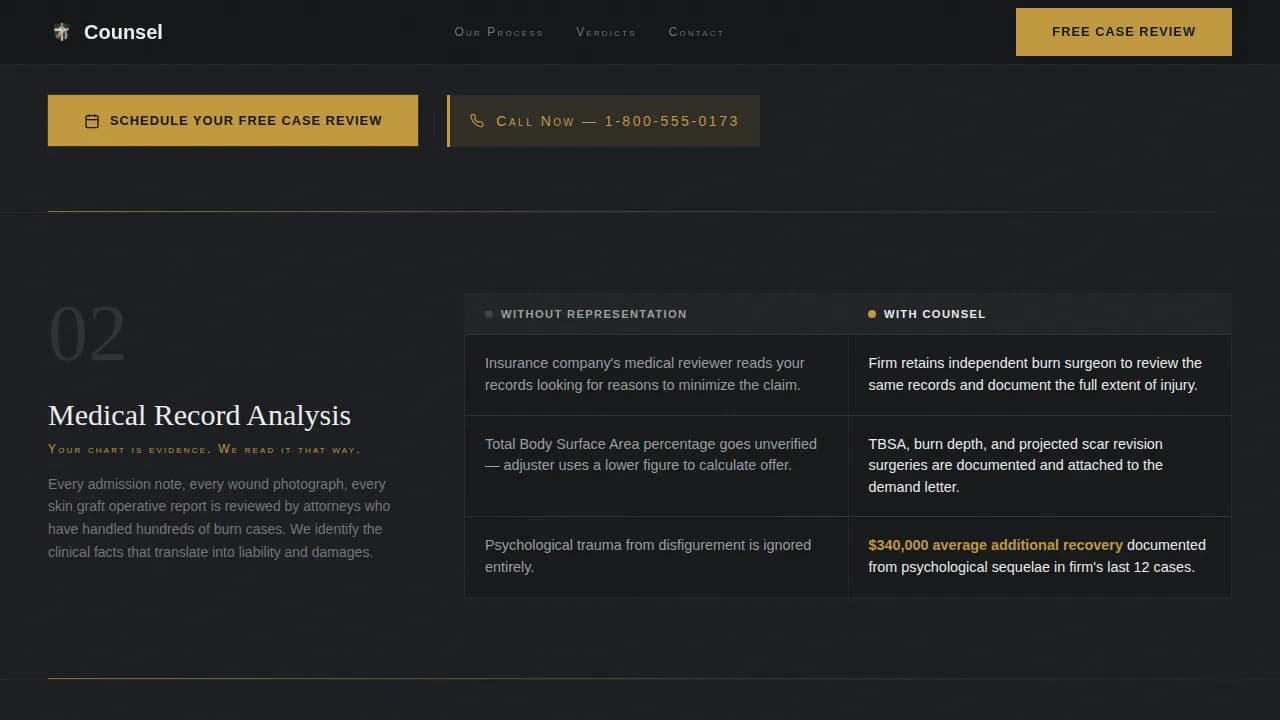Click the $340,000 average additional recovery link
This screenshot has height=720, width=1280.
pyautogui.click(x=995, y=545)
